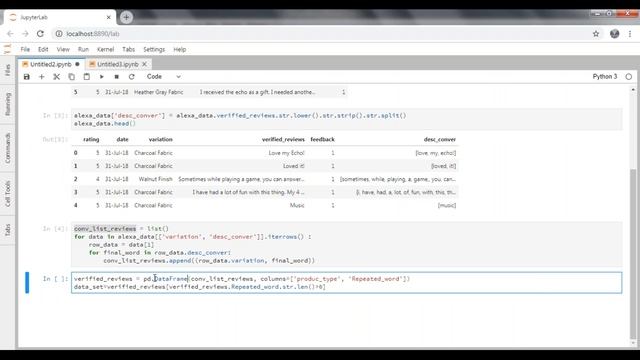Open the Cell Tools sidebar panel
Image resolution: width=640 pixels, height=360 pixels.
(7, 193)
